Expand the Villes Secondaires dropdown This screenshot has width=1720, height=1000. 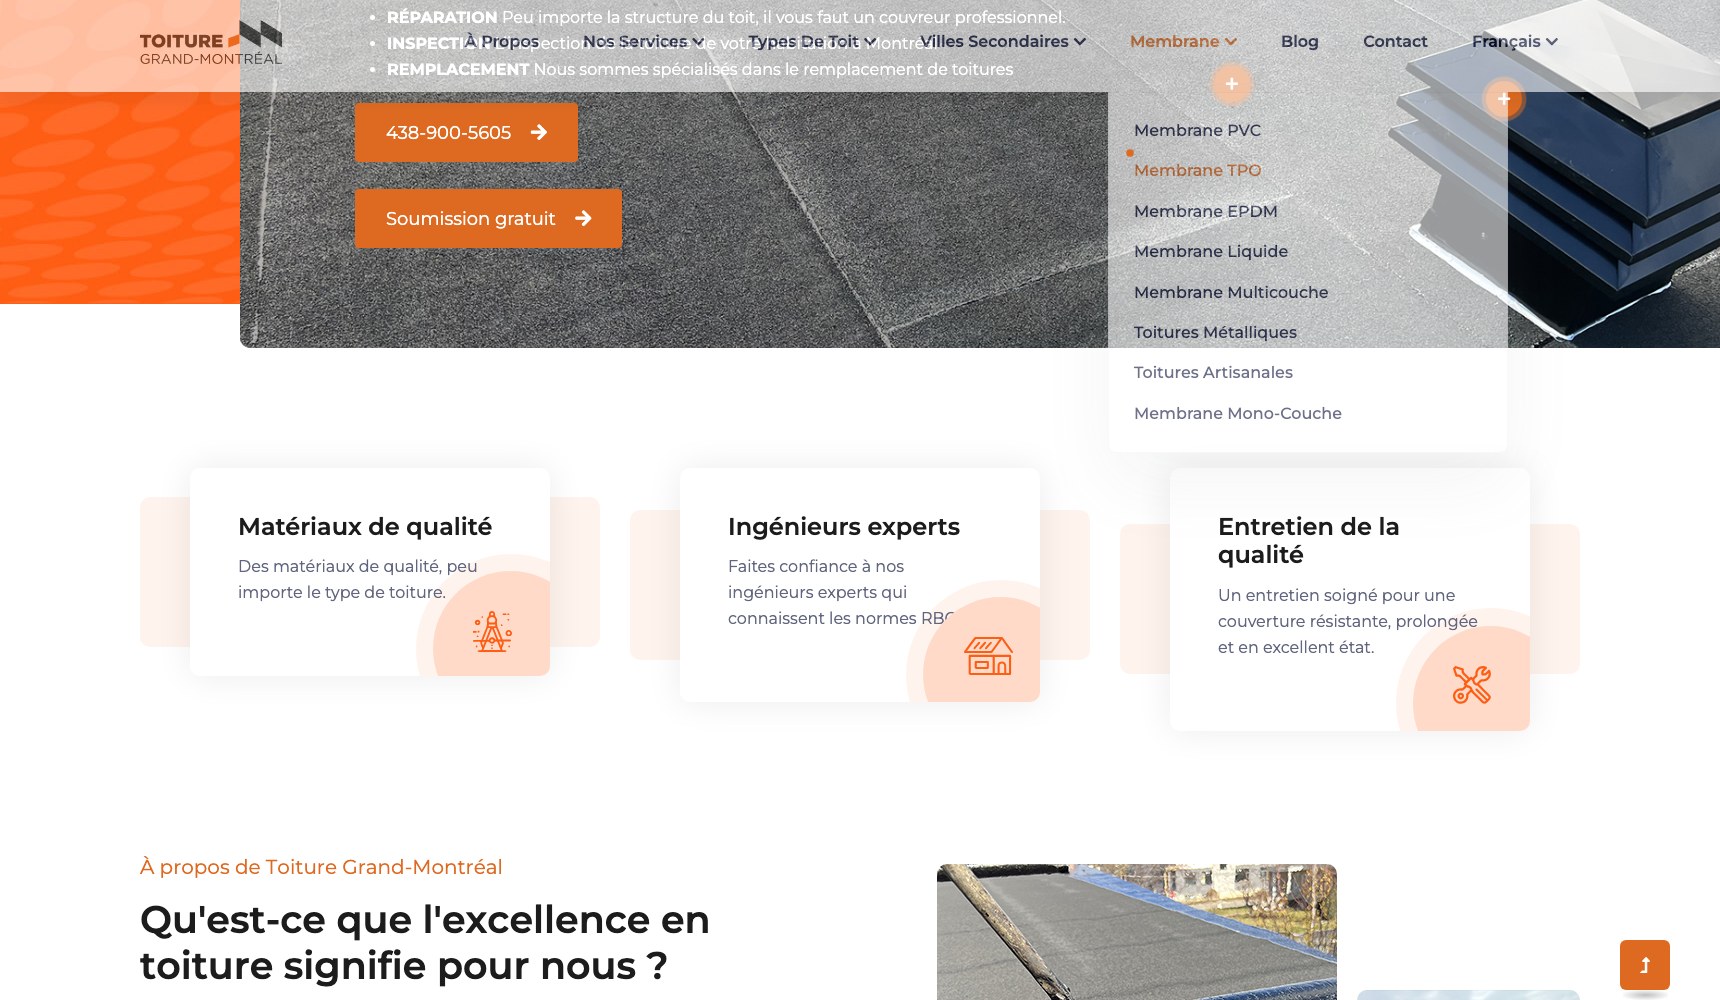(x=1003, y=41)
